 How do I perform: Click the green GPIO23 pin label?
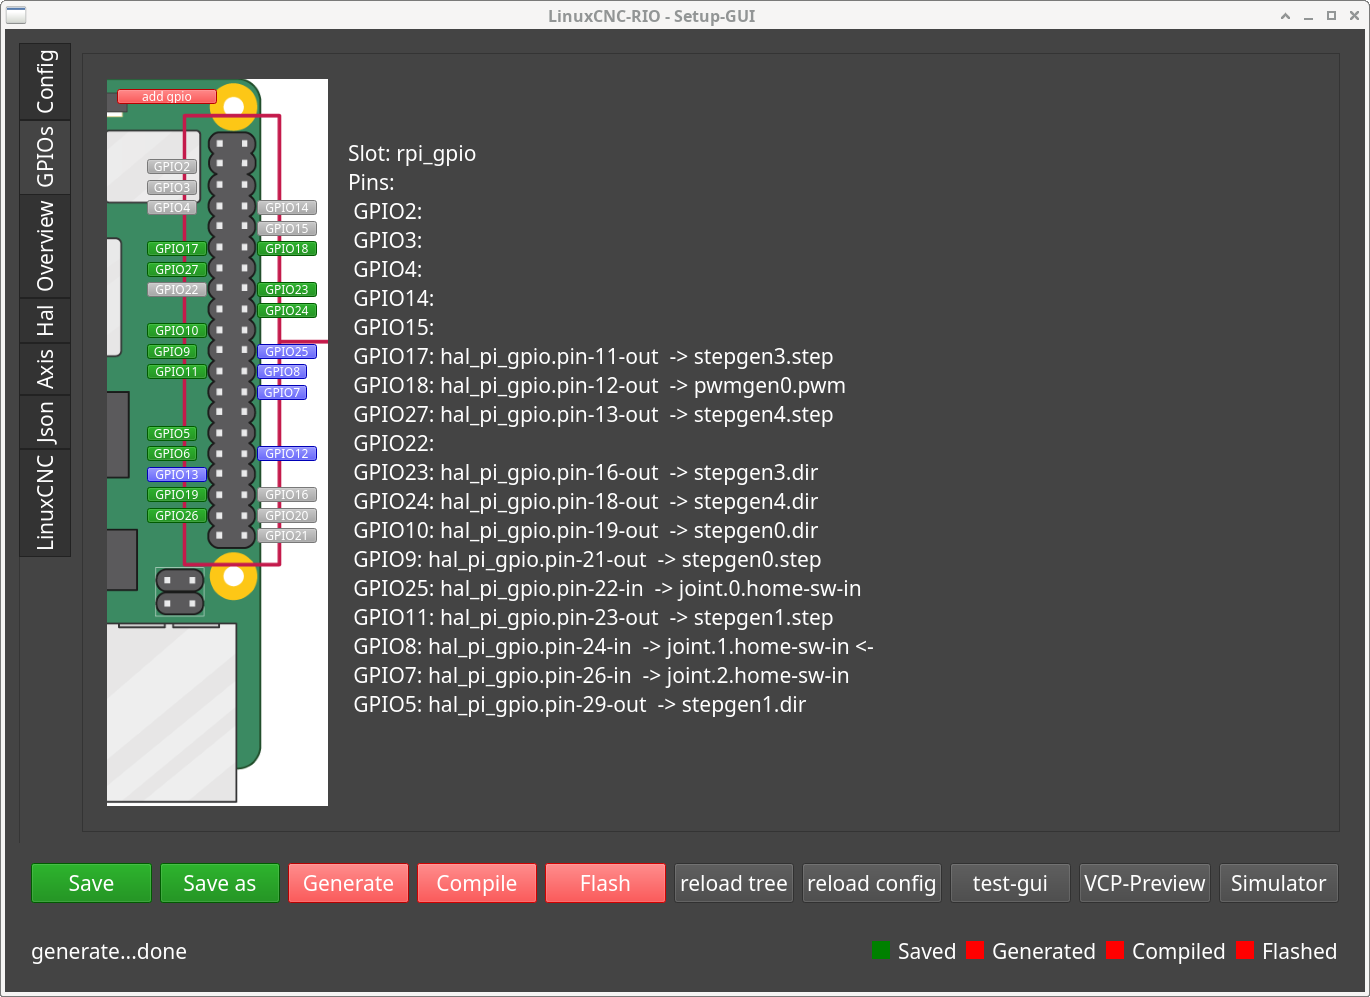tap(287, 290)
